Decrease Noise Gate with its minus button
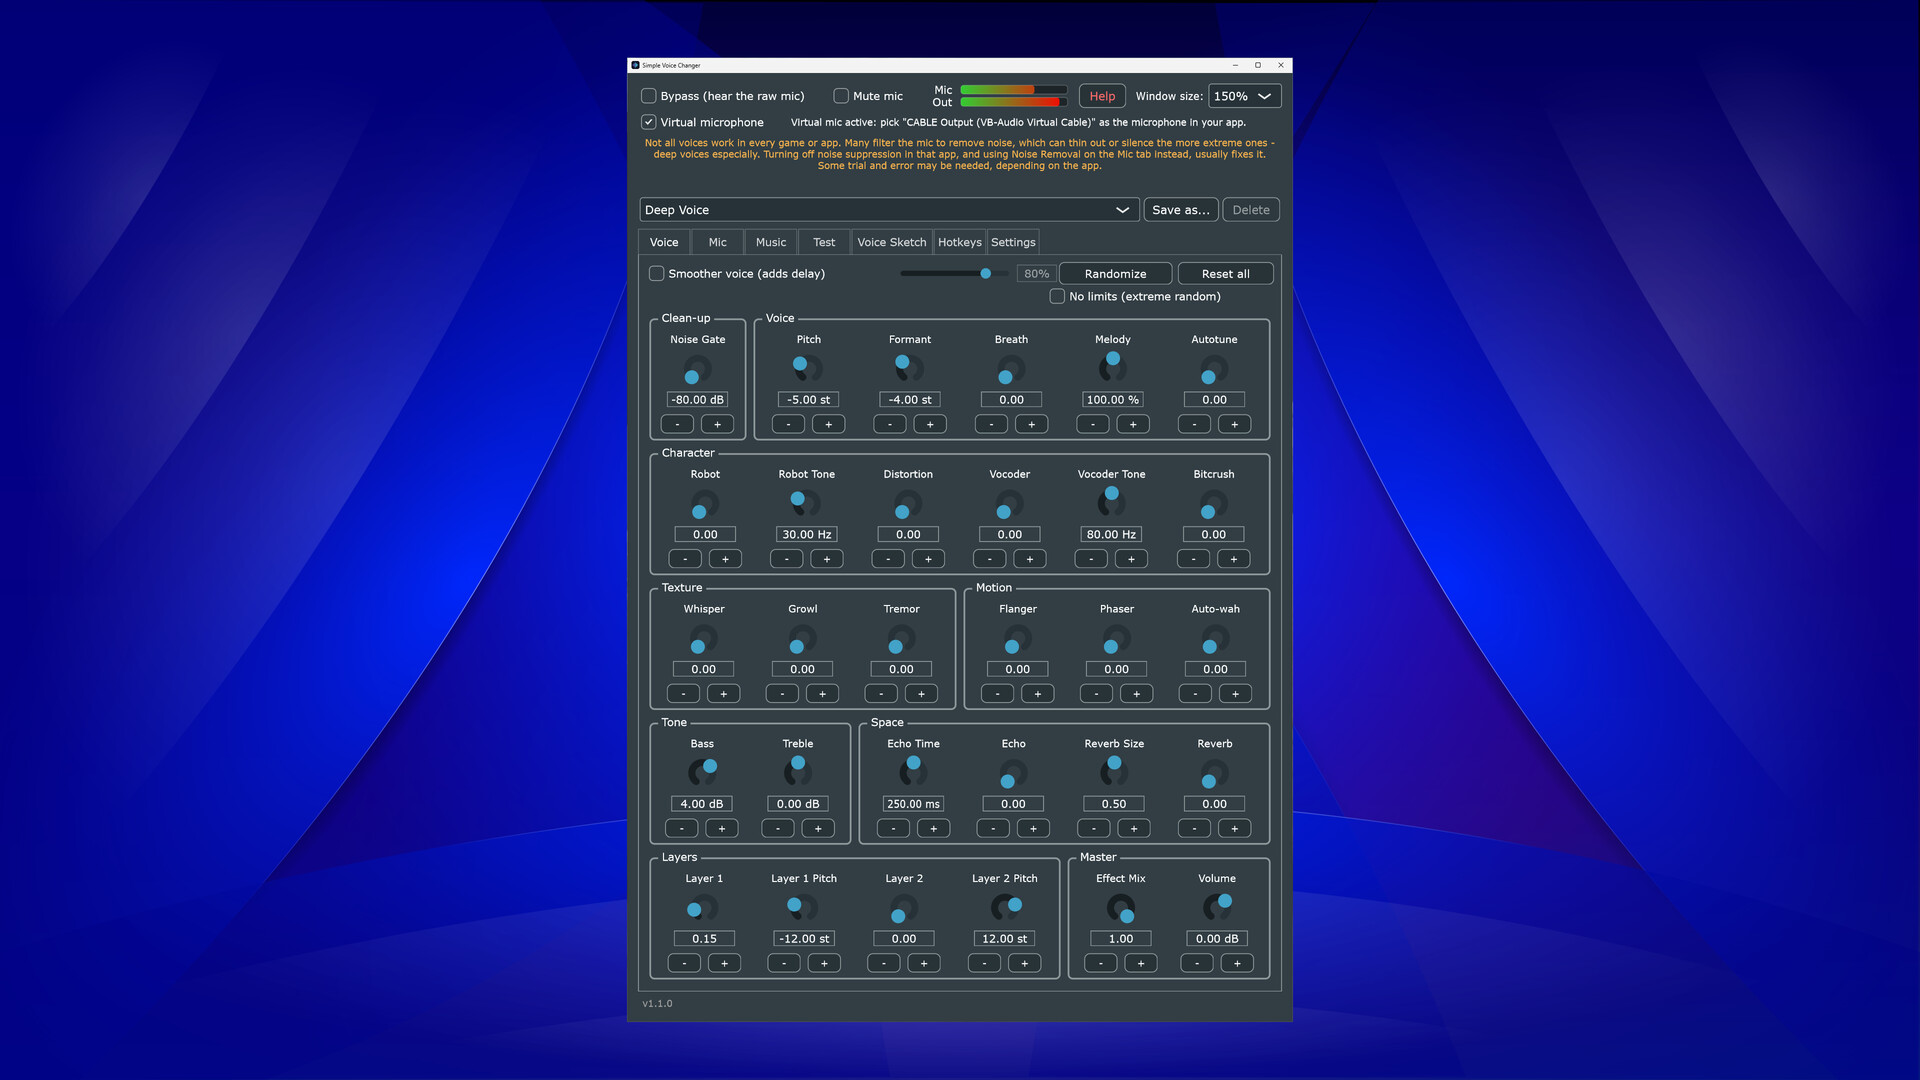Image resolution: width=1920 pixels, height=1080 pixels. coord(677,424)
